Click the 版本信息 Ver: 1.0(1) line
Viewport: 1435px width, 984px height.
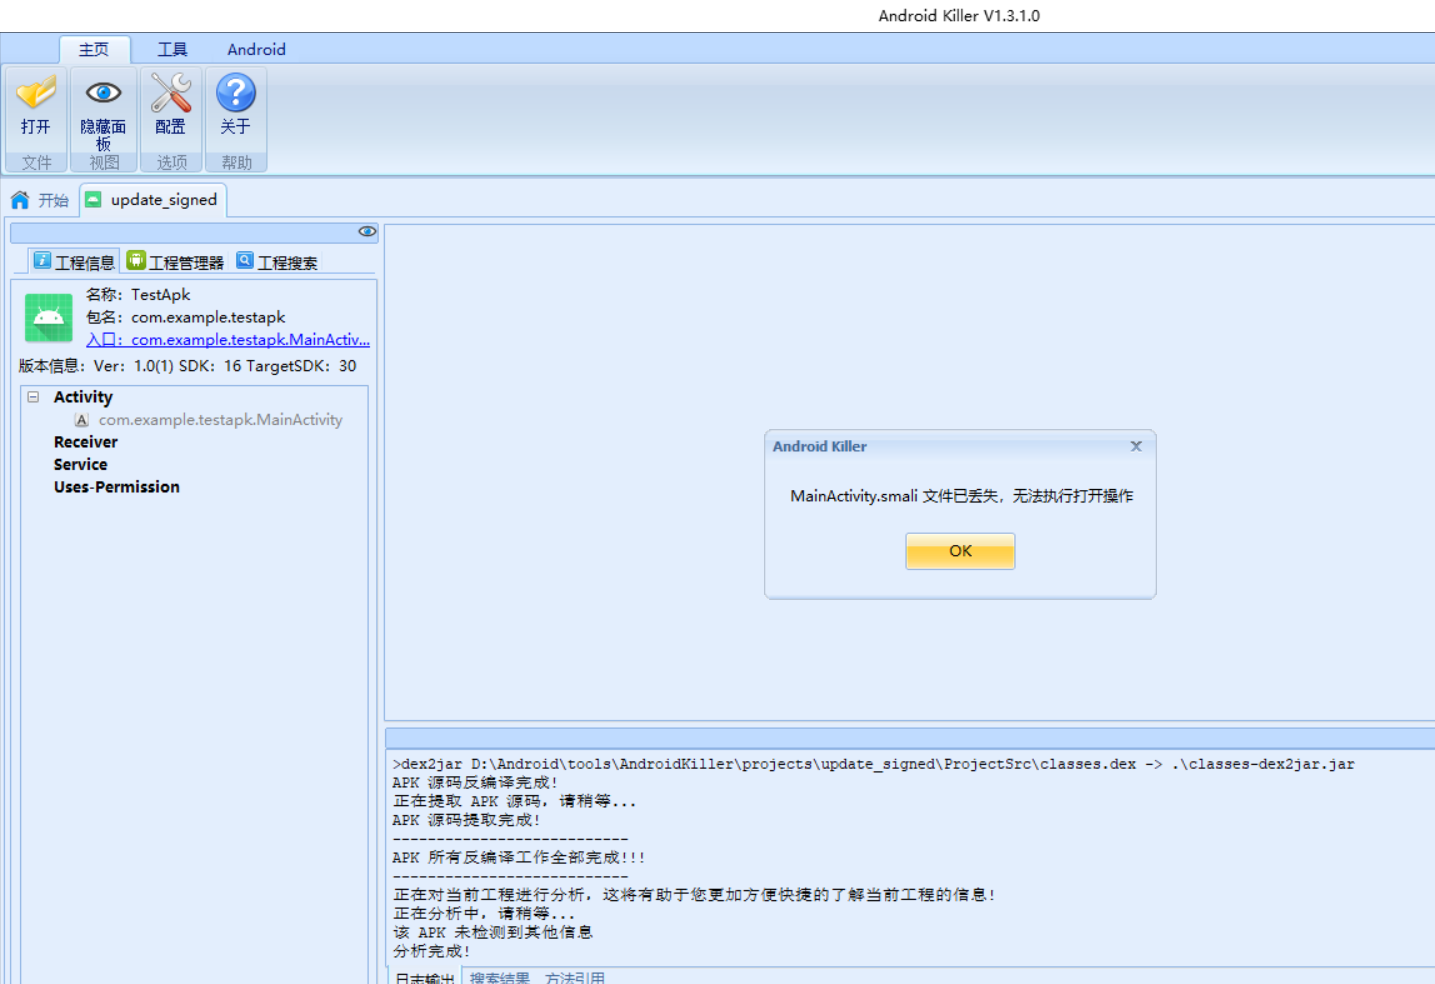point(187,366)
